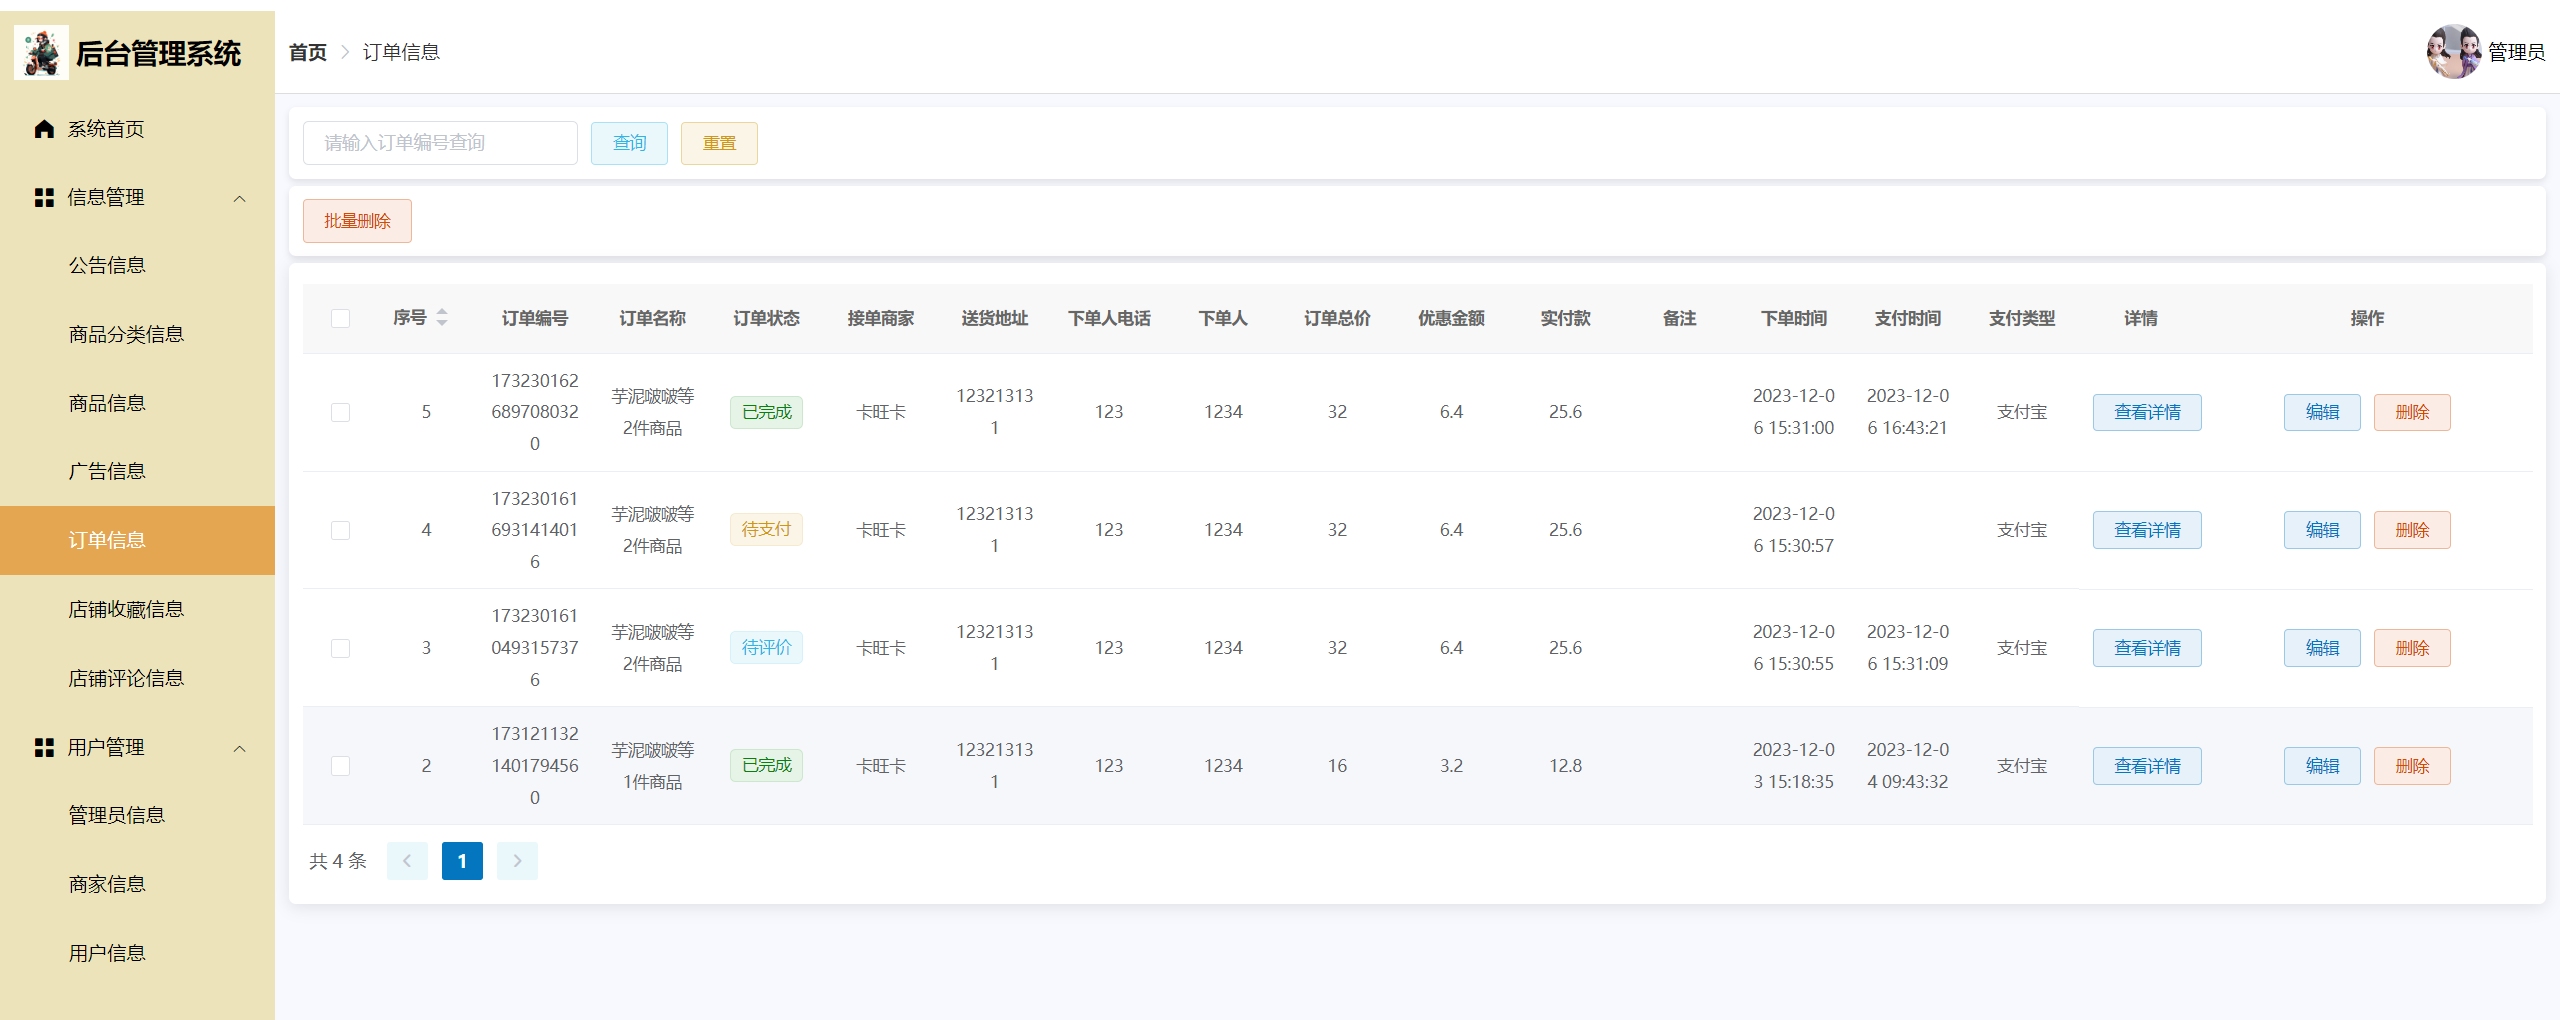Screen dimensions: 2560x1020
Task: View details of order row 2
Action: tap(2147, 766)
